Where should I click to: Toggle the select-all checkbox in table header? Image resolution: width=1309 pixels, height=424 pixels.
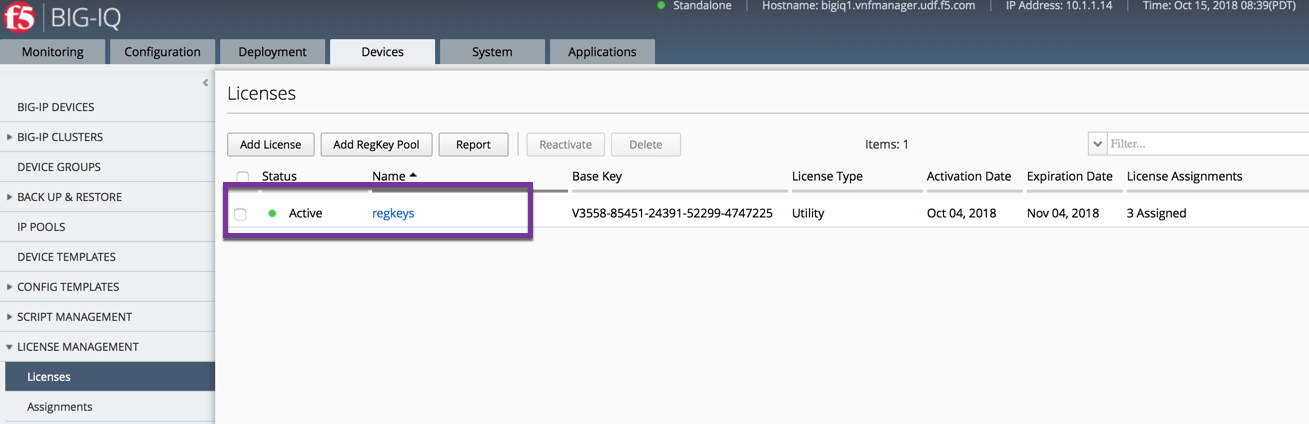pos(242,177)
